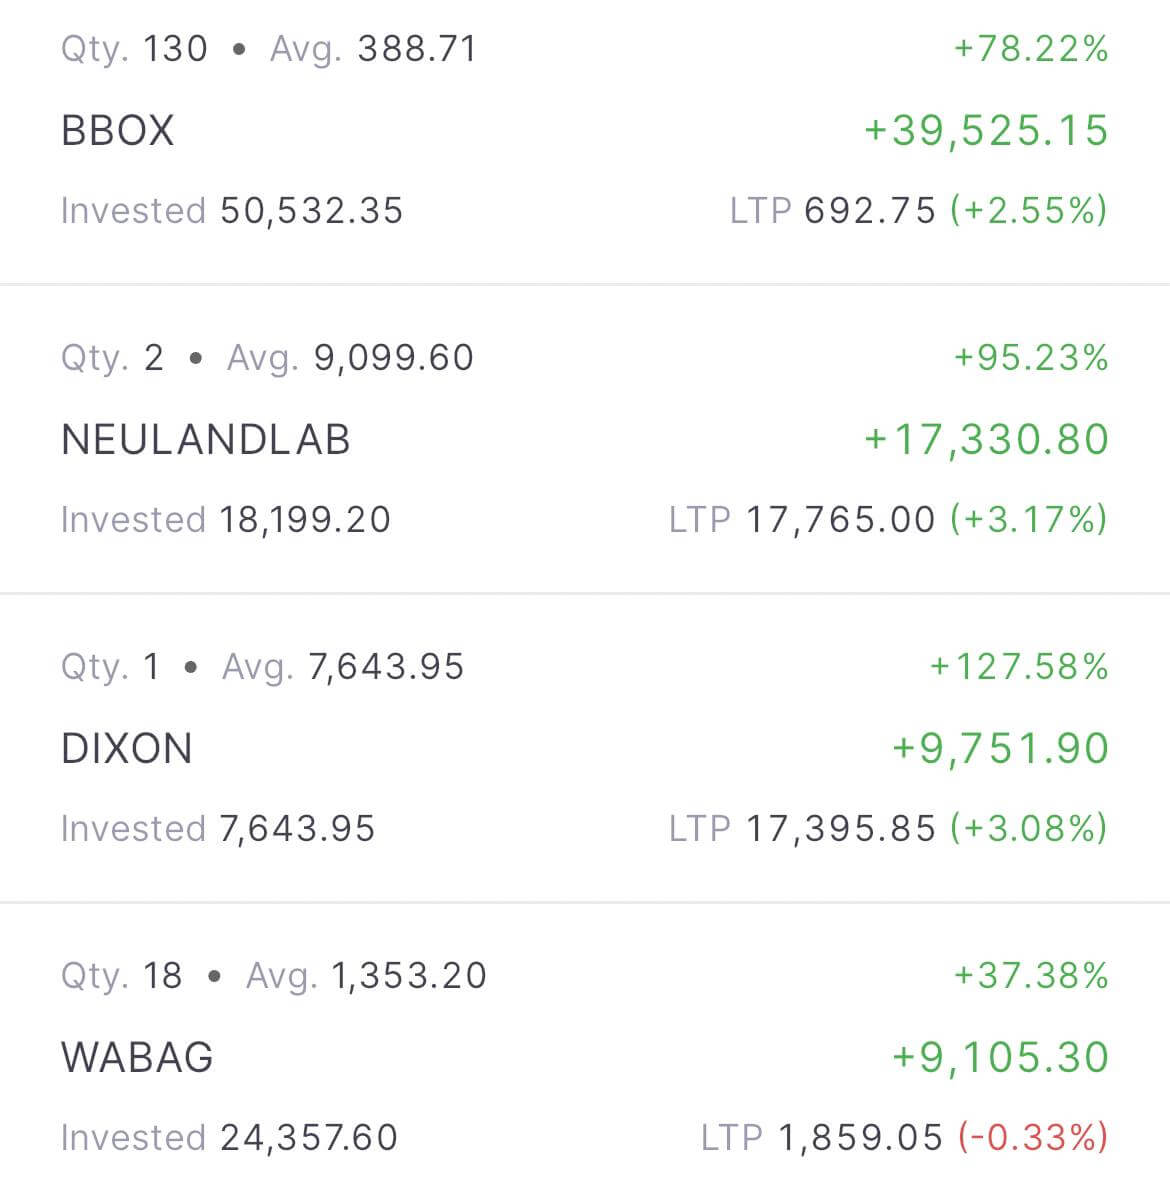Tap NEULANDLAB LTP 17,765.00

[x=840, y=520]
